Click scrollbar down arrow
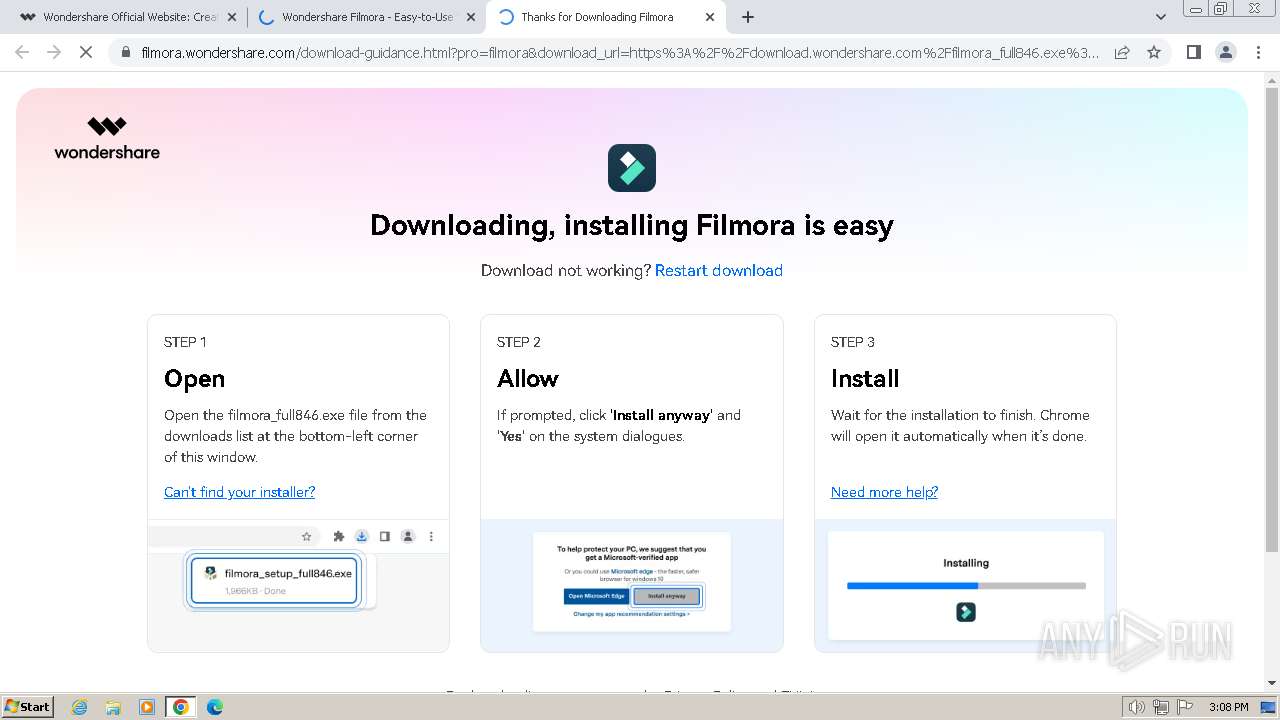The width and height of the screenshot is (1280, 720). pyautogui.click(x=1272, y=684)
